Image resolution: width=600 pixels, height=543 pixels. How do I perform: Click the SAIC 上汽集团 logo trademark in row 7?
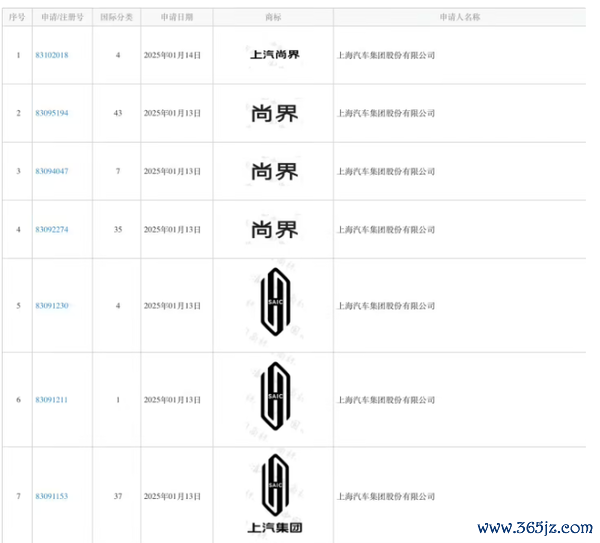tap(275, 494)
